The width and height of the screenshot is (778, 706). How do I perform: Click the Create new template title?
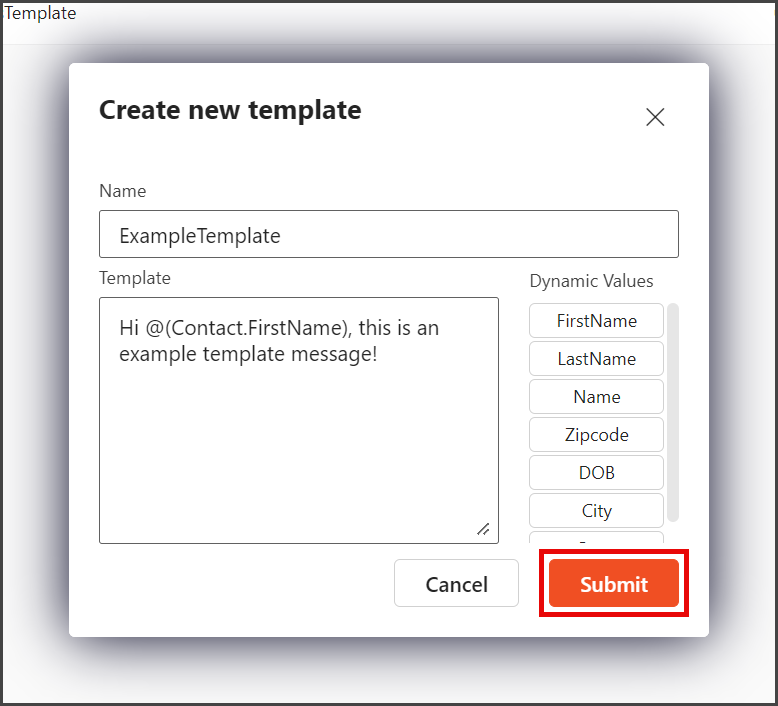pyautogui.click(x=230, y=110)
